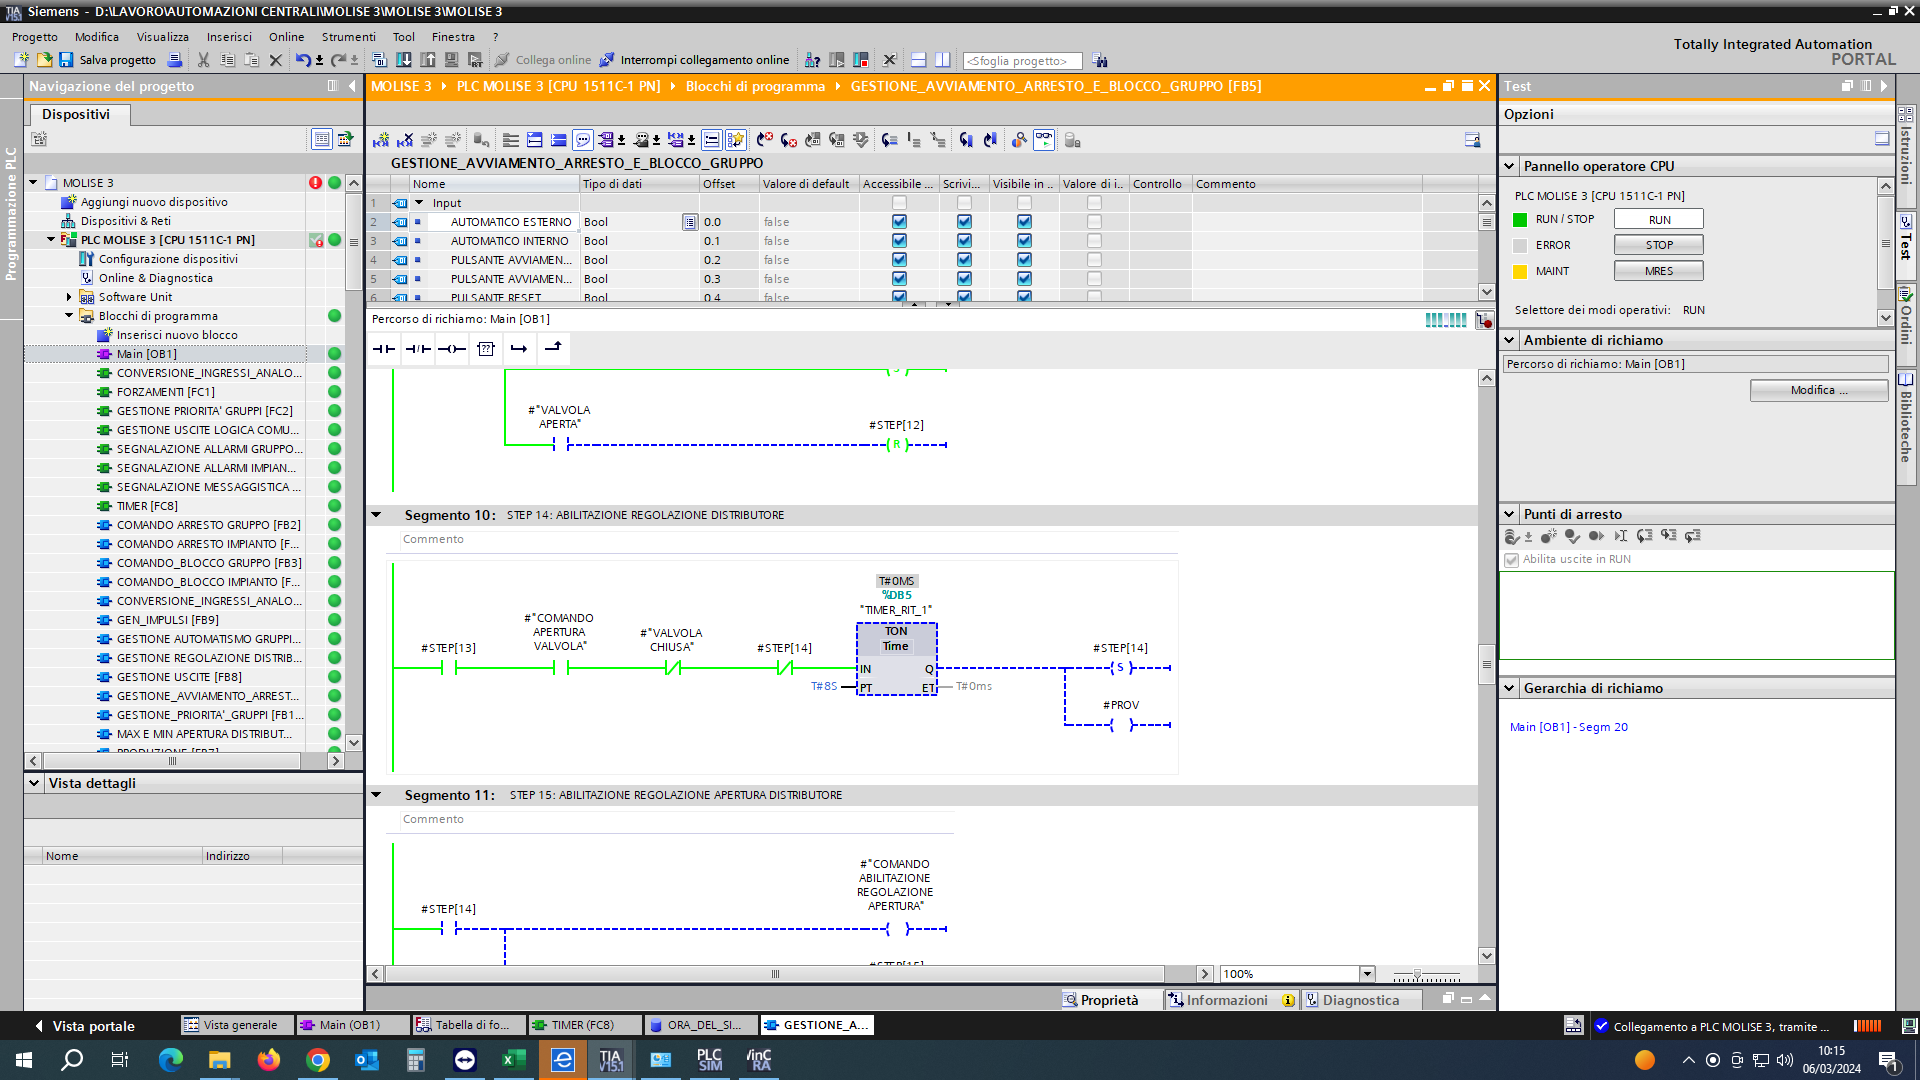Click the STOP button for the CPU
The image size is (1920, 1080).
[1659, 245]
